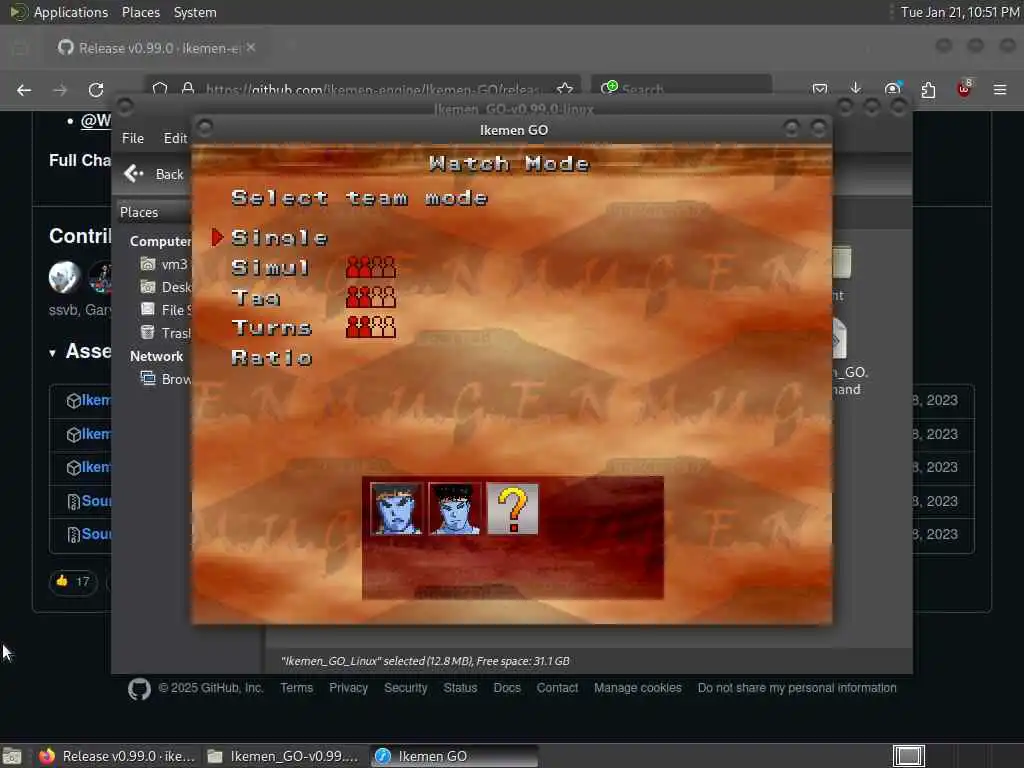Open the file manager Edit menu
1024x768 pixels.
(175, 138)
